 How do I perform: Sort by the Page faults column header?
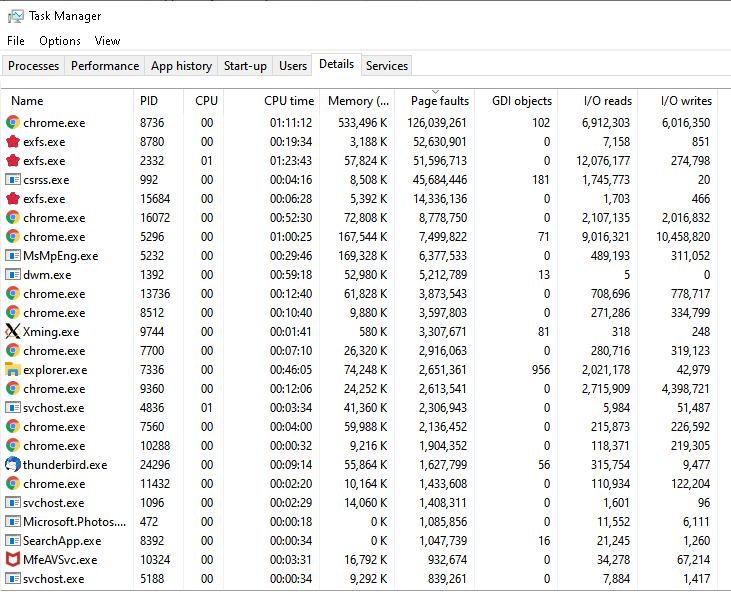click(439, 101)
